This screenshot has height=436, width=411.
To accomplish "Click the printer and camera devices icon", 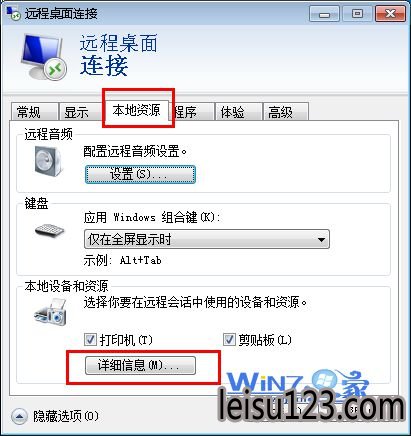I will tap(51, 312).
